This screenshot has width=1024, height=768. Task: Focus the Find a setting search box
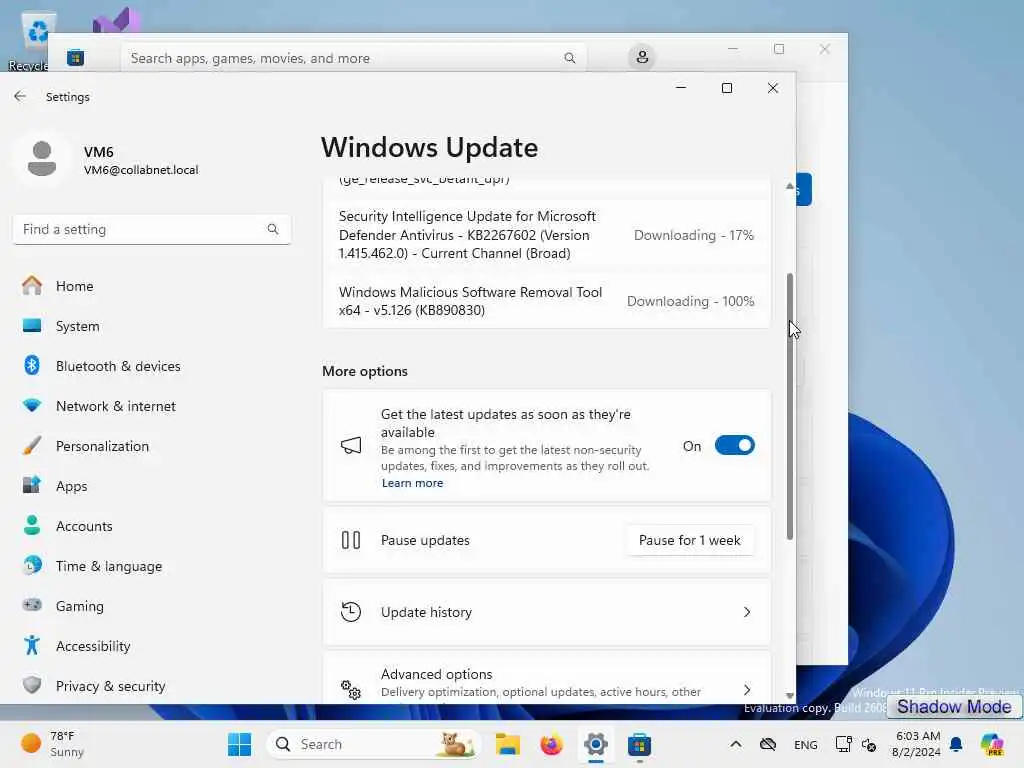tap(152, 229)
